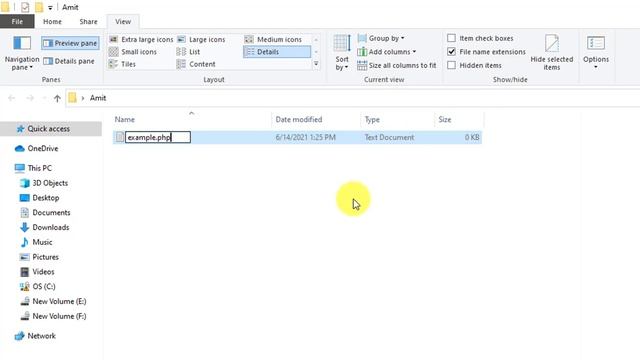This screenshot has height=360, width=640.
Task: Open the Options button
Action: 596,53
